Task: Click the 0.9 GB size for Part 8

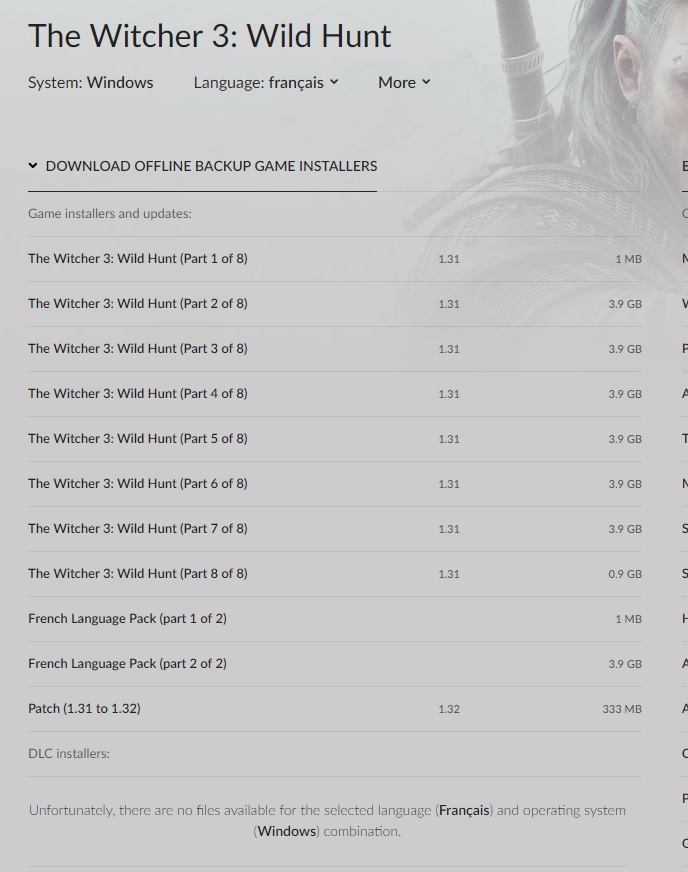Action: click(625, 574)
